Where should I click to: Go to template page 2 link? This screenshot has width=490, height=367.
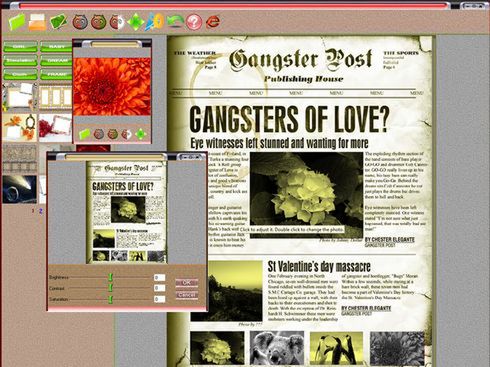point(41,211)
